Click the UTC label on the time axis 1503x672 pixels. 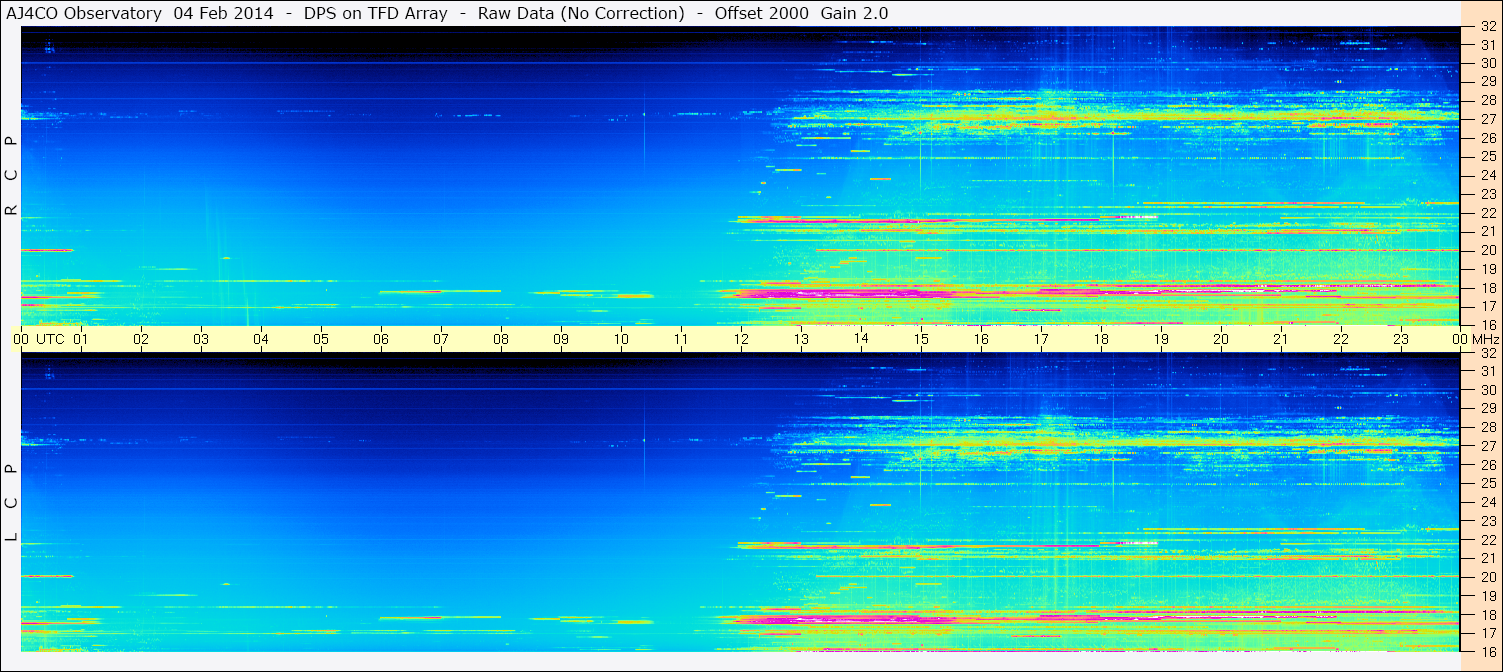coord(50,339)
